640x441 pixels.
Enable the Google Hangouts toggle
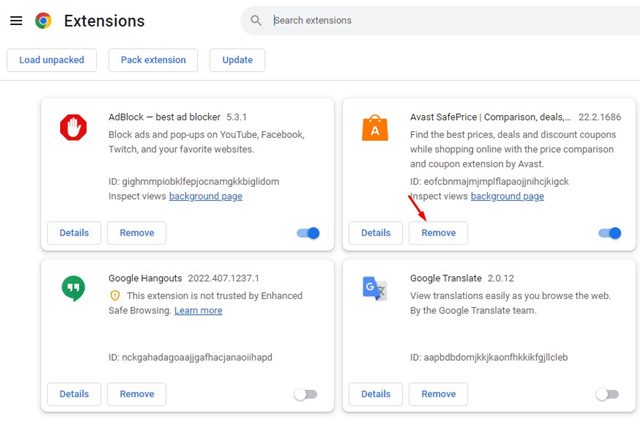point(306,394)
